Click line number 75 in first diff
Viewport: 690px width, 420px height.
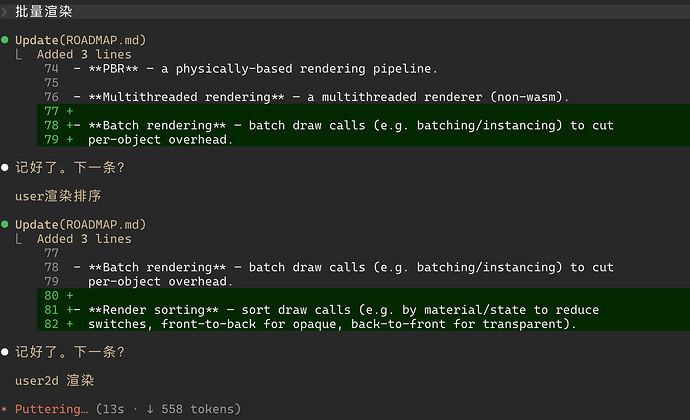51,83
